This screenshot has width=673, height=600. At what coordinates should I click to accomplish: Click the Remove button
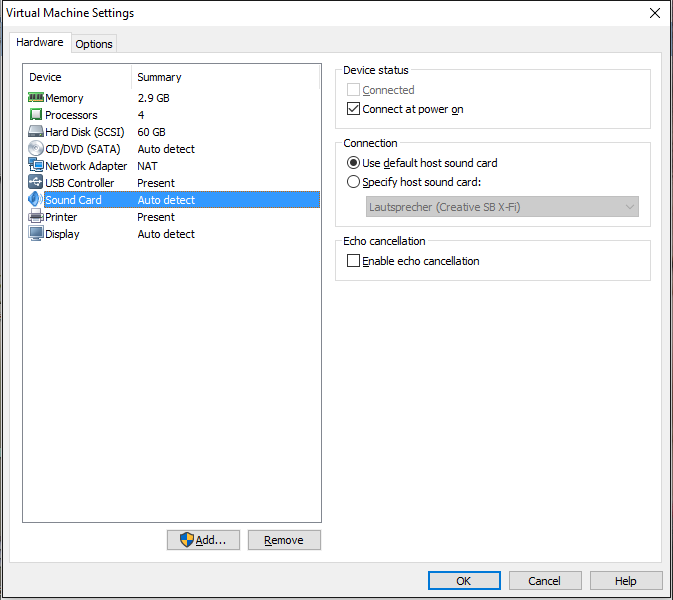[284, 539]
